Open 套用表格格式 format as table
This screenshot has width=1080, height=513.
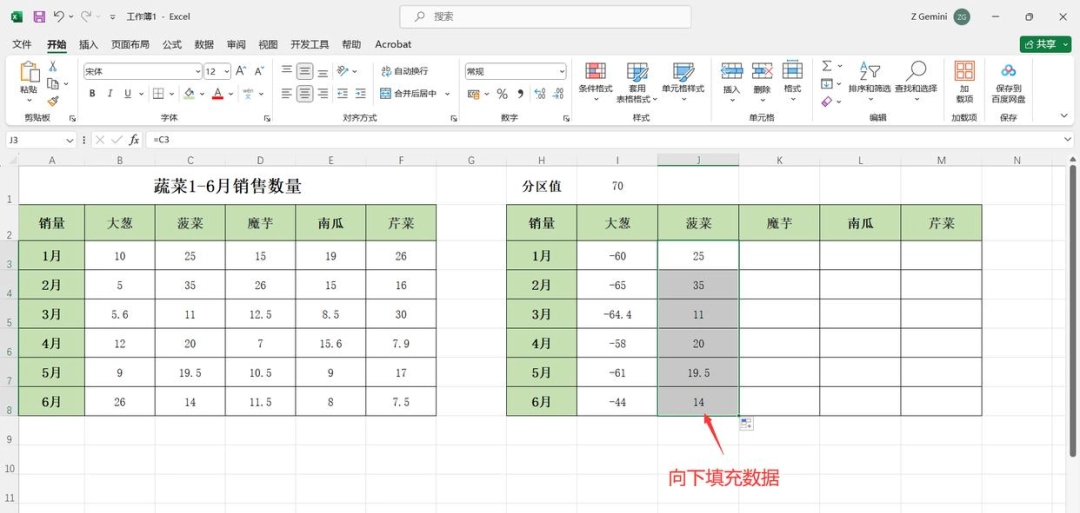(637, 81)
